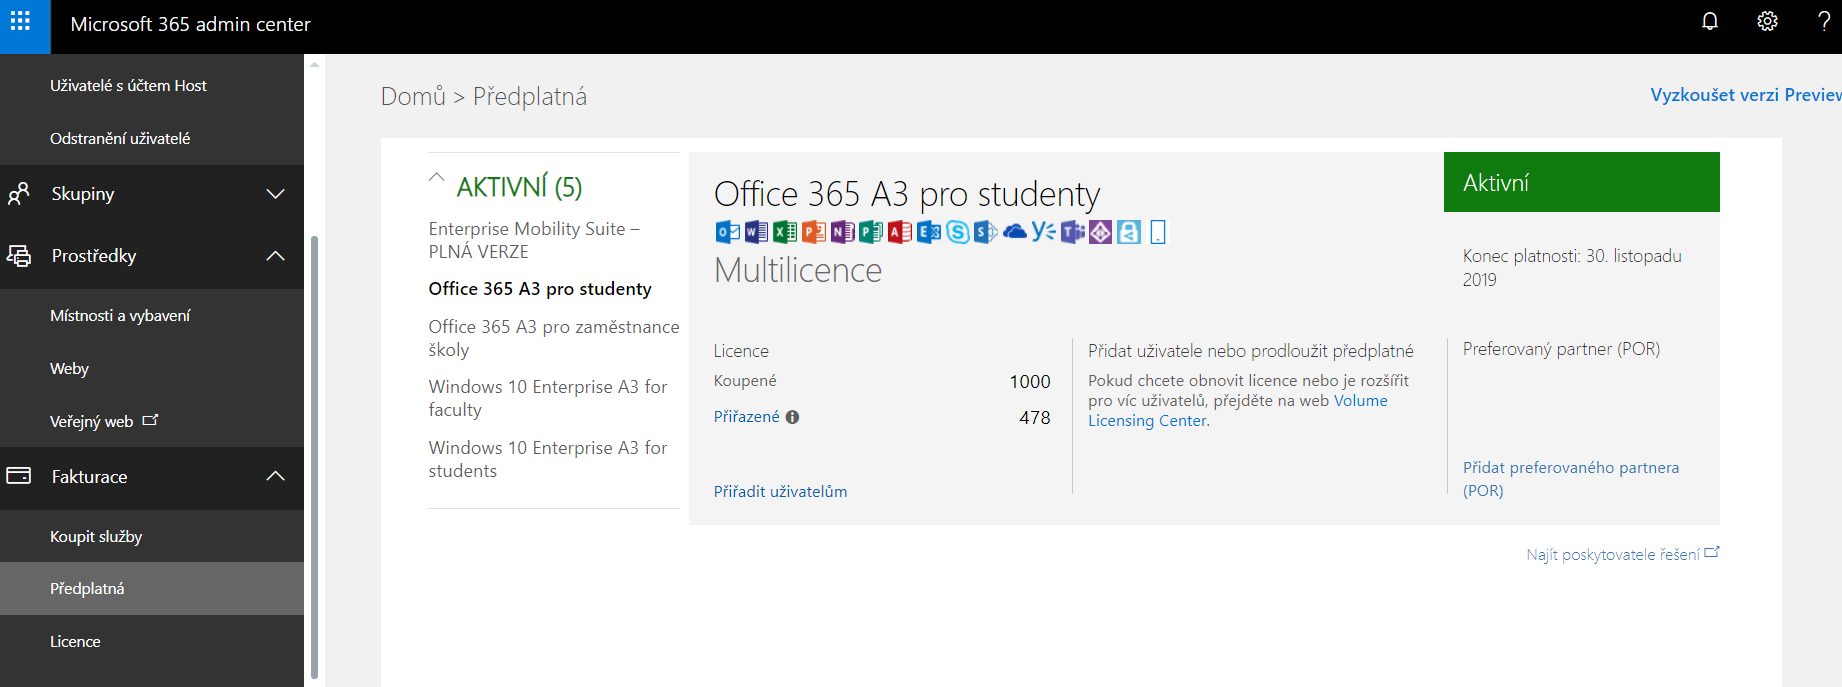Select Windows 10 Enterprise A3 for students

tap(547, 459)
